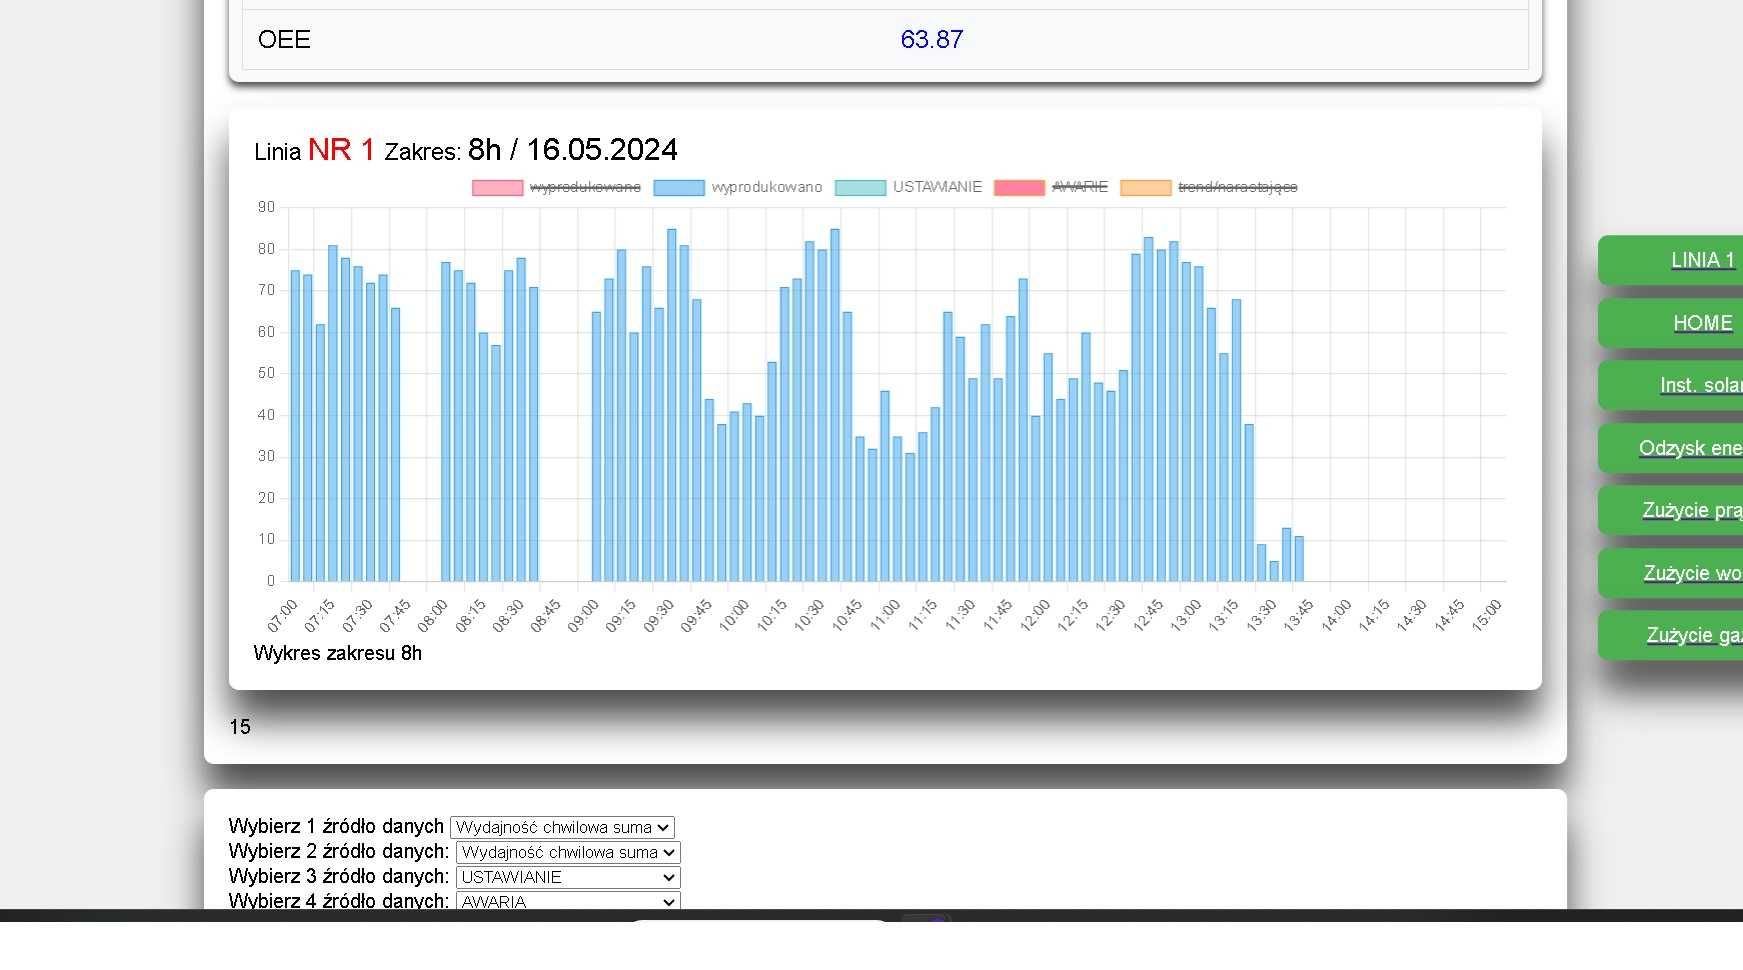The height and width of the screenshot is (970, 1743).
Task: Click the OEE row label
Action: pos(284,39)
